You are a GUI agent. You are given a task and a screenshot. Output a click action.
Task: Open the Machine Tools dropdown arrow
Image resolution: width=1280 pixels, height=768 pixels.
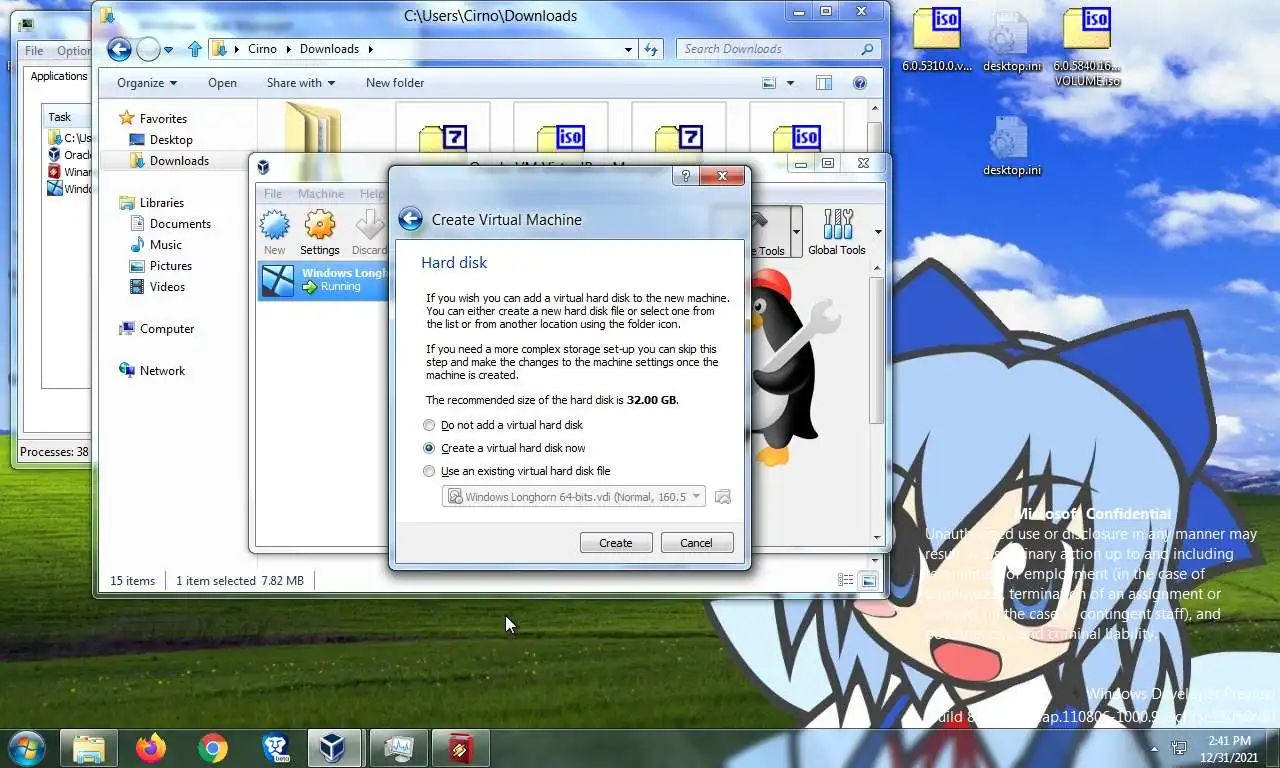click(796, 232)
